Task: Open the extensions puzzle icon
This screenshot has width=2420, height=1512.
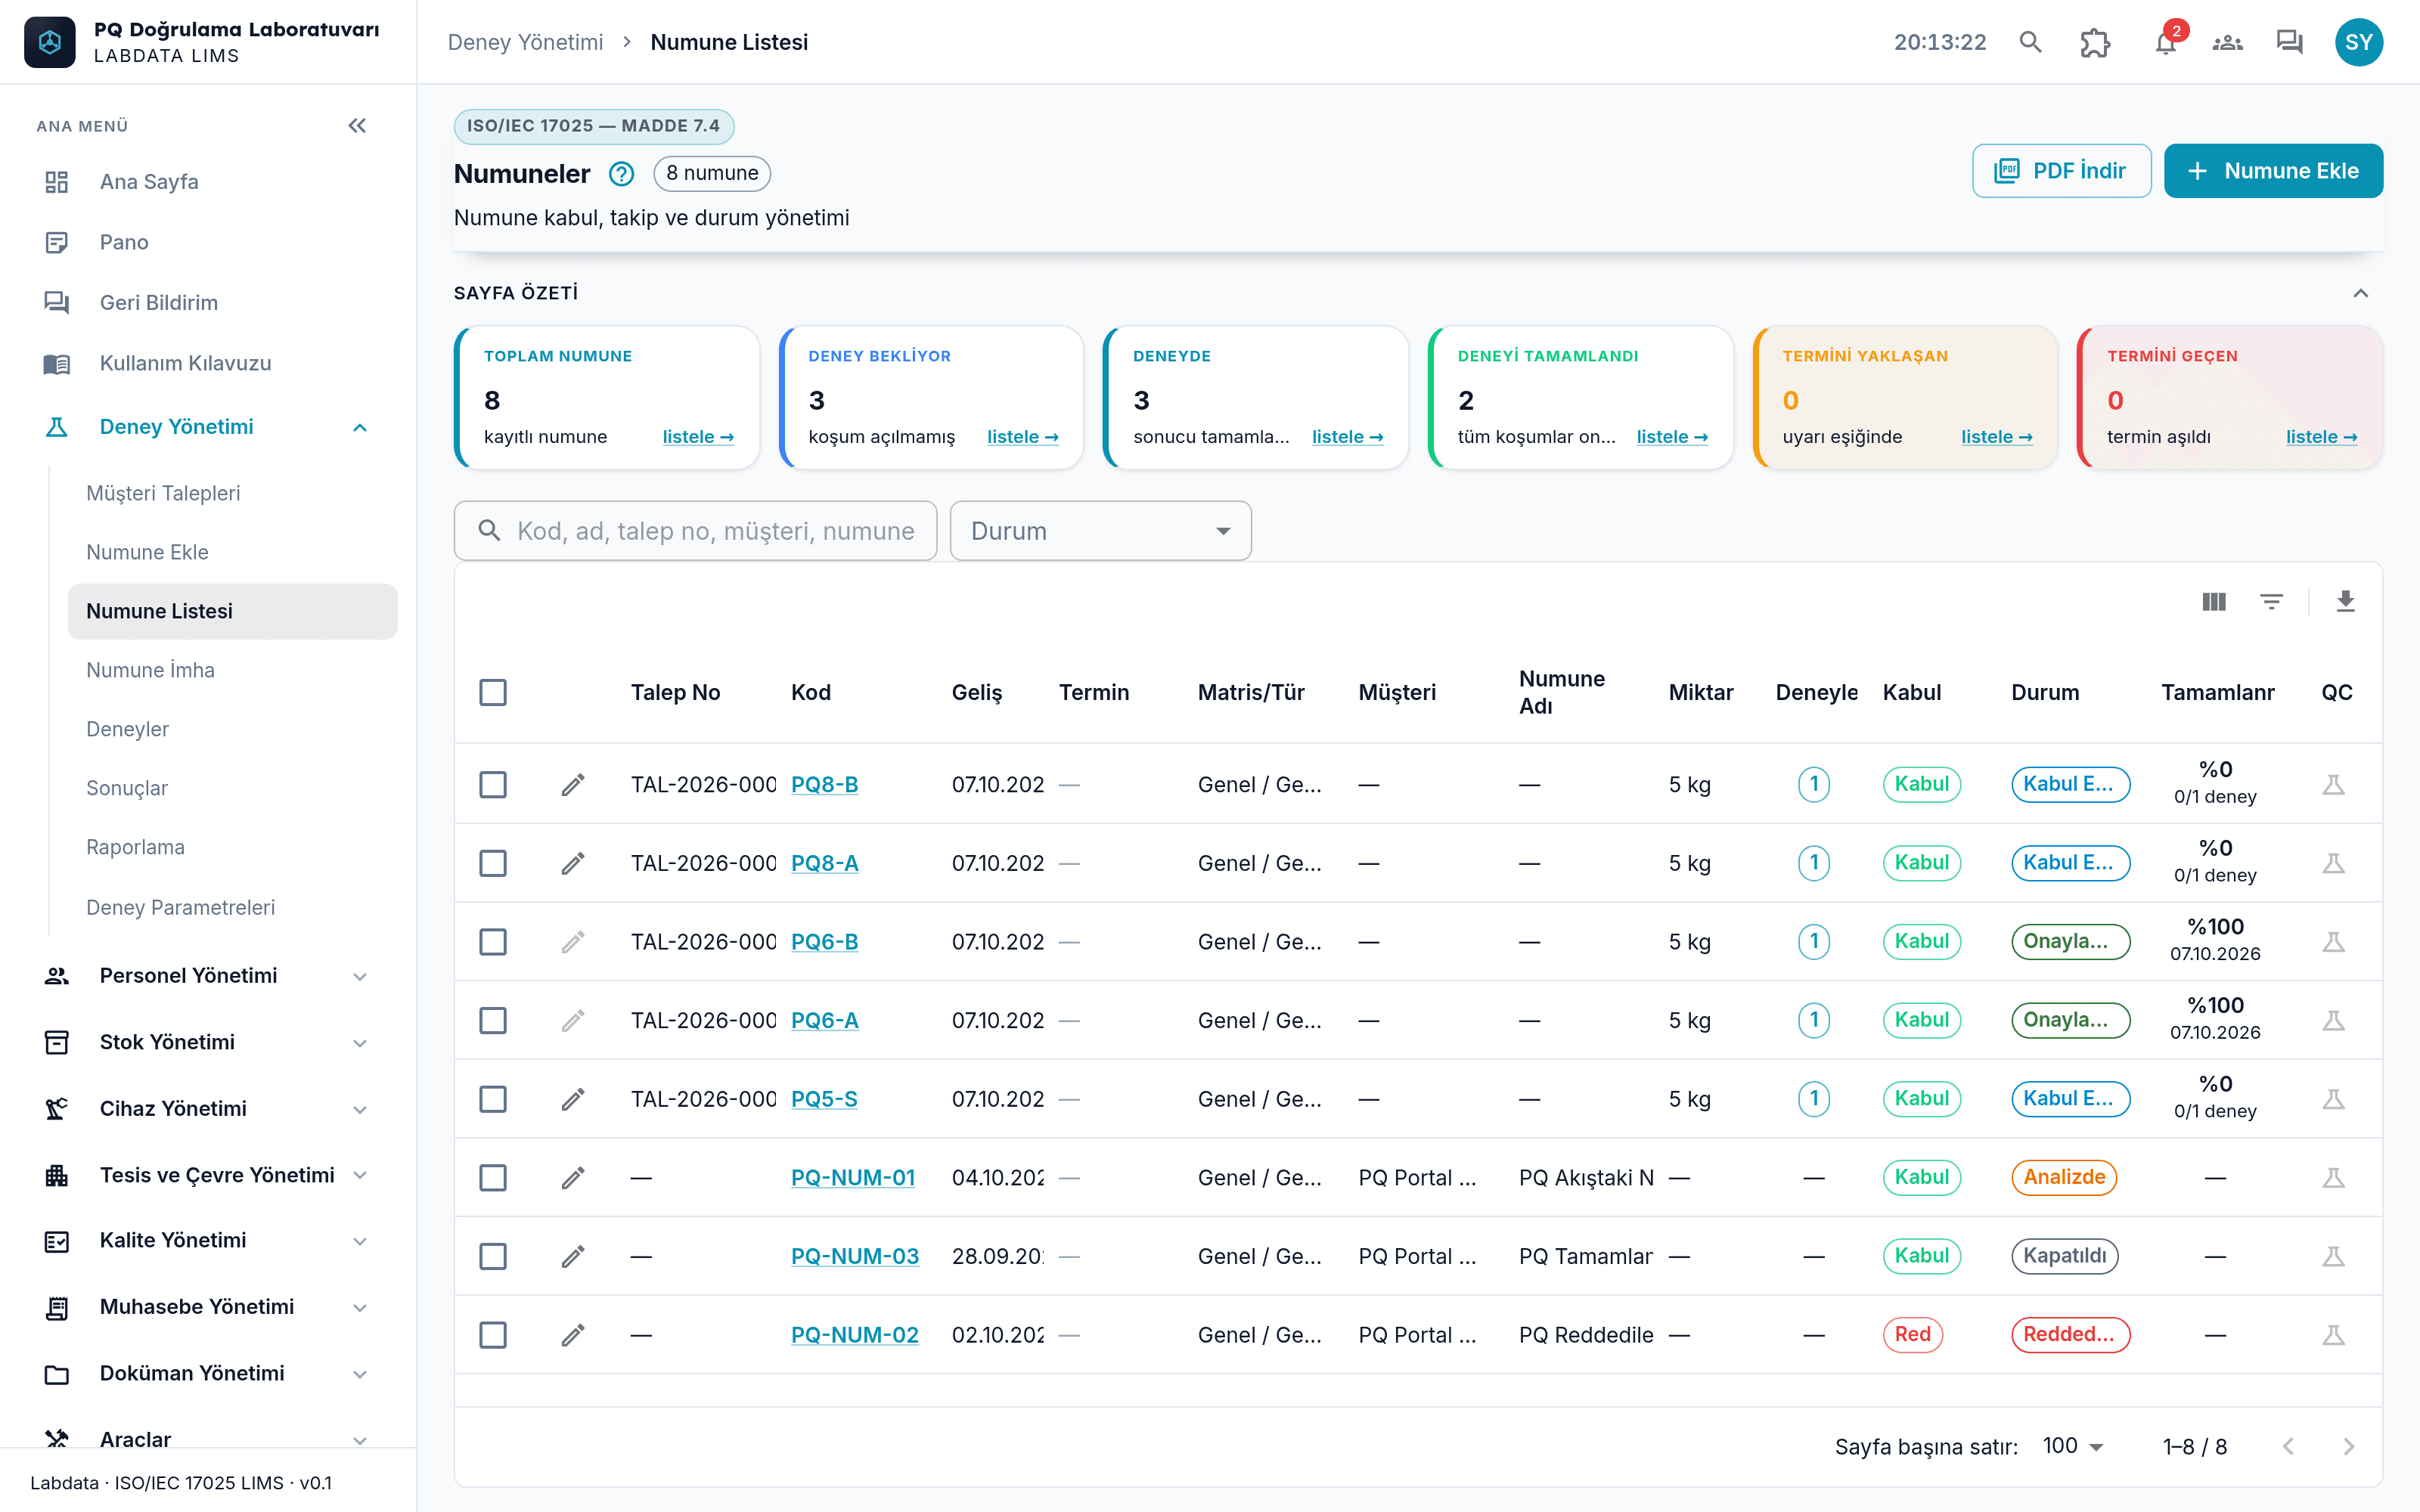Action: (2095, 42)
